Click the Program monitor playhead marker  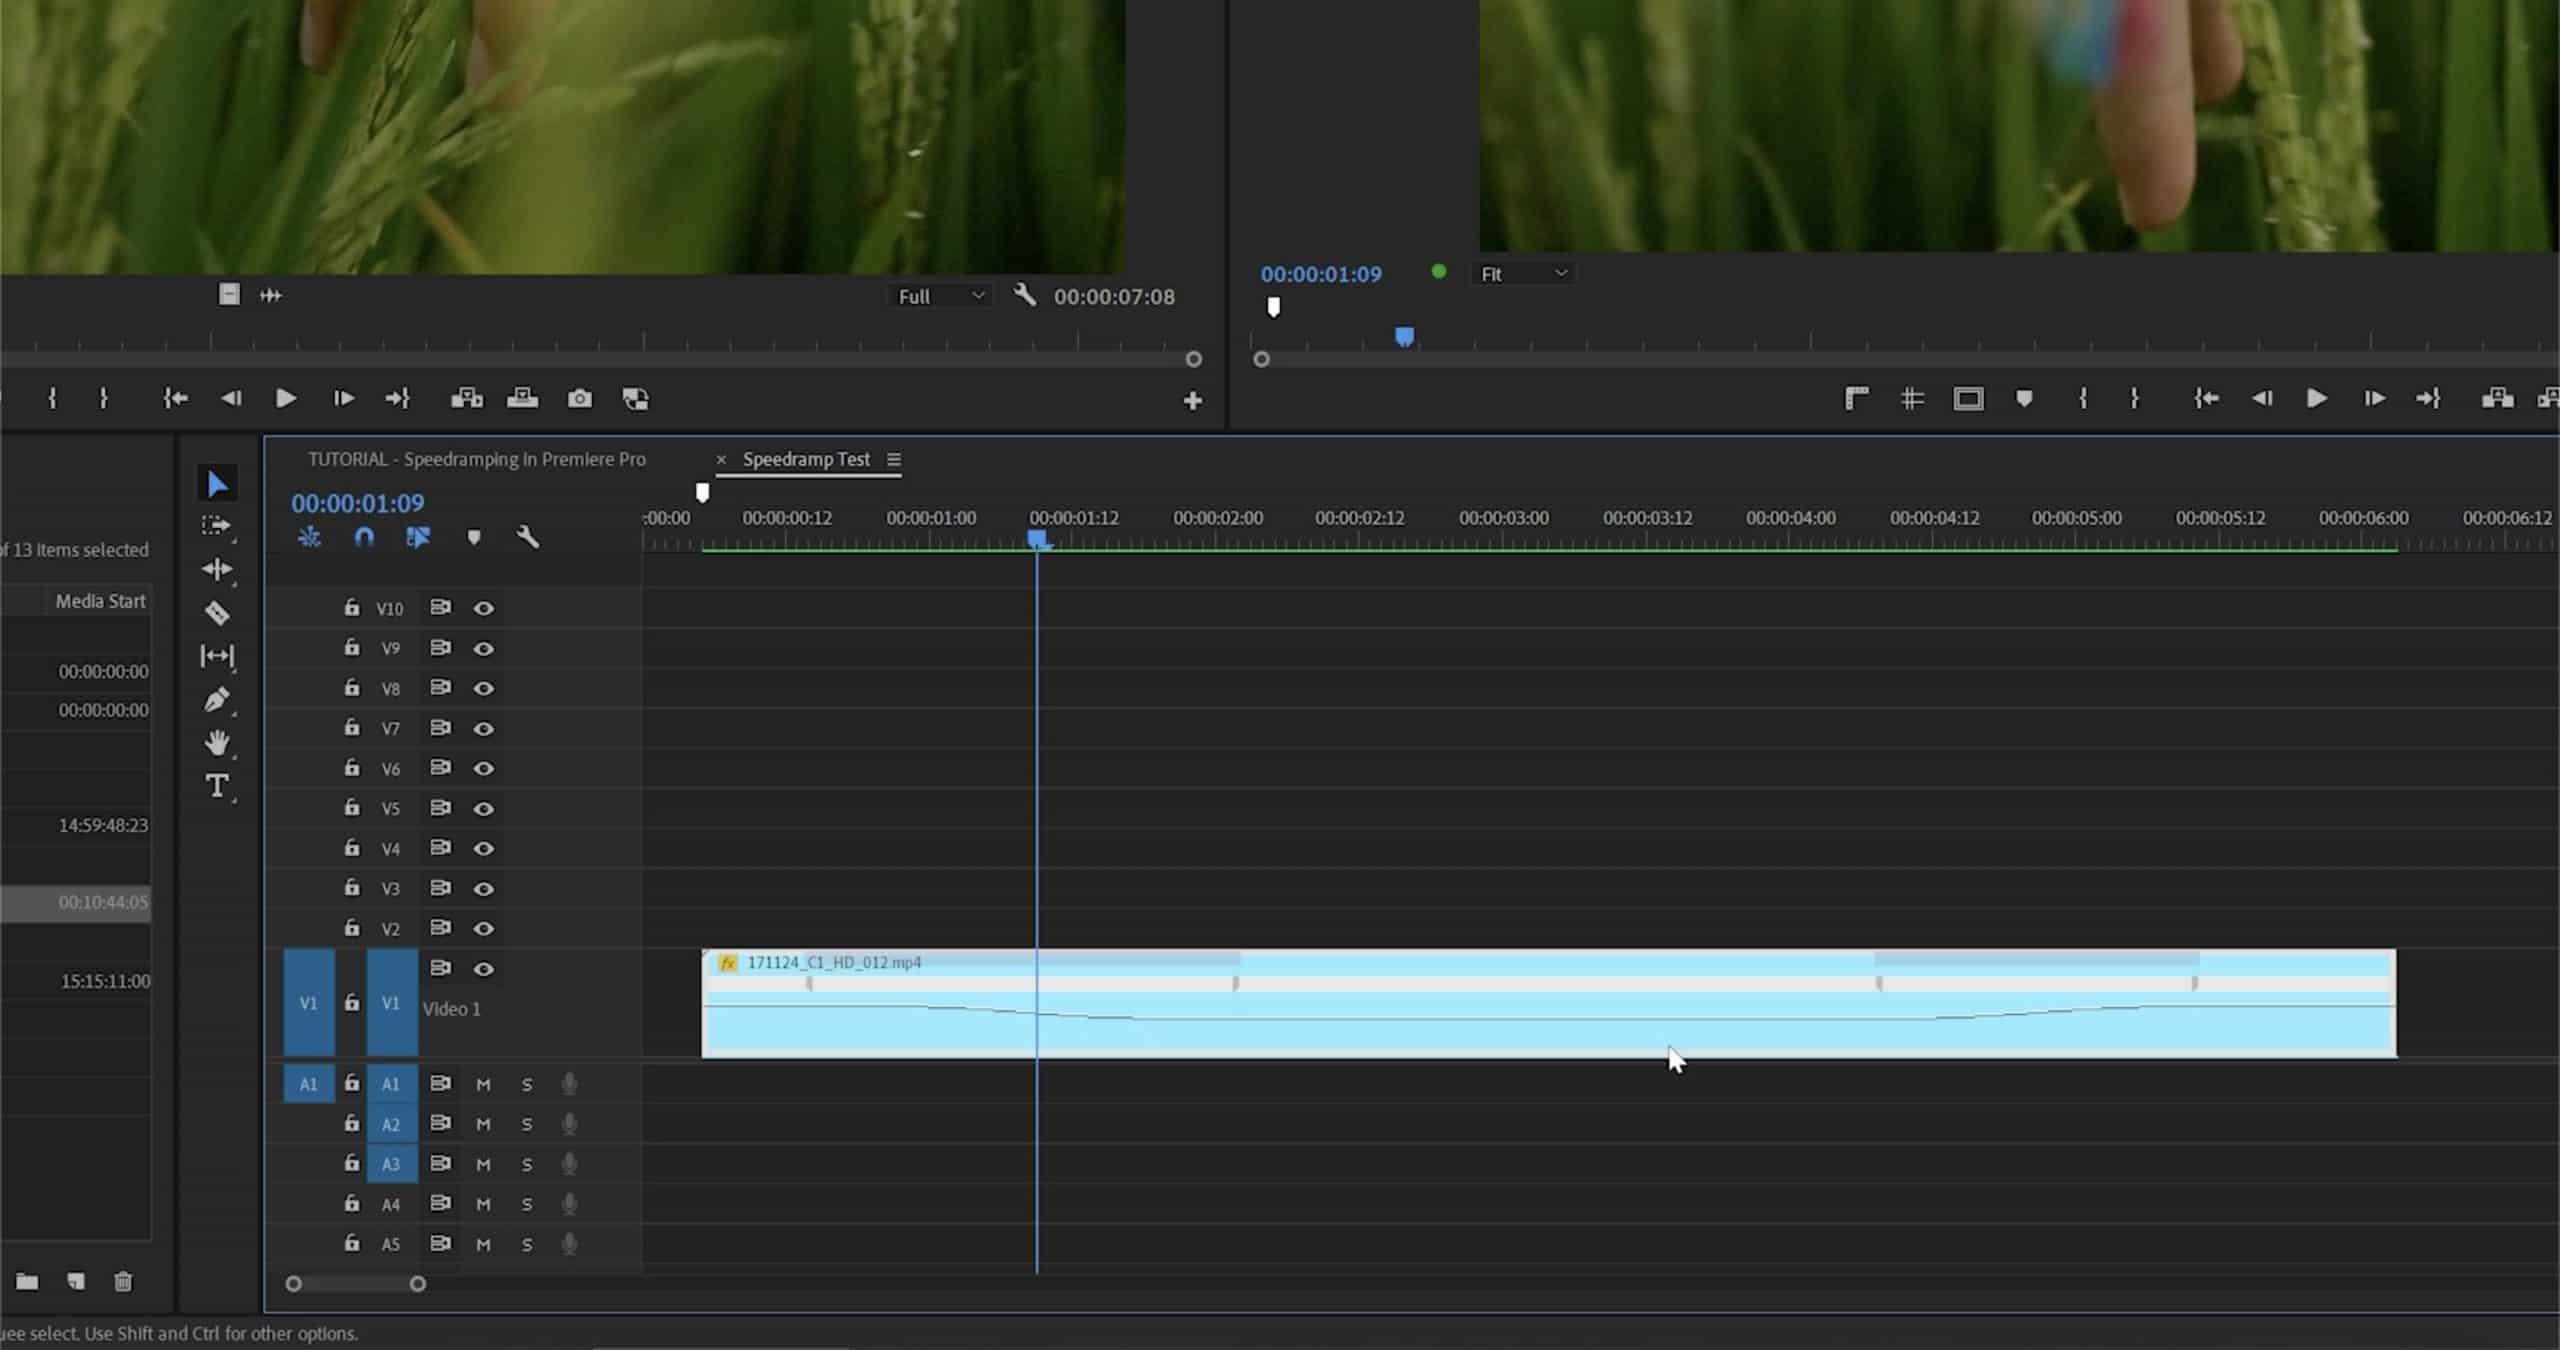point(1404,337)
